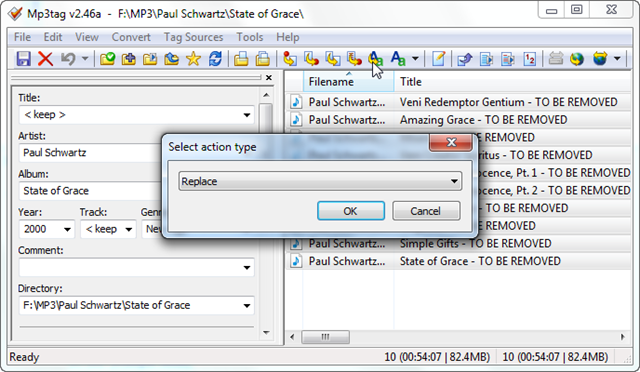Click the Tag Sources globe icon
The width and height of the screenshot is (640, 372).
(x=600, y=59)
